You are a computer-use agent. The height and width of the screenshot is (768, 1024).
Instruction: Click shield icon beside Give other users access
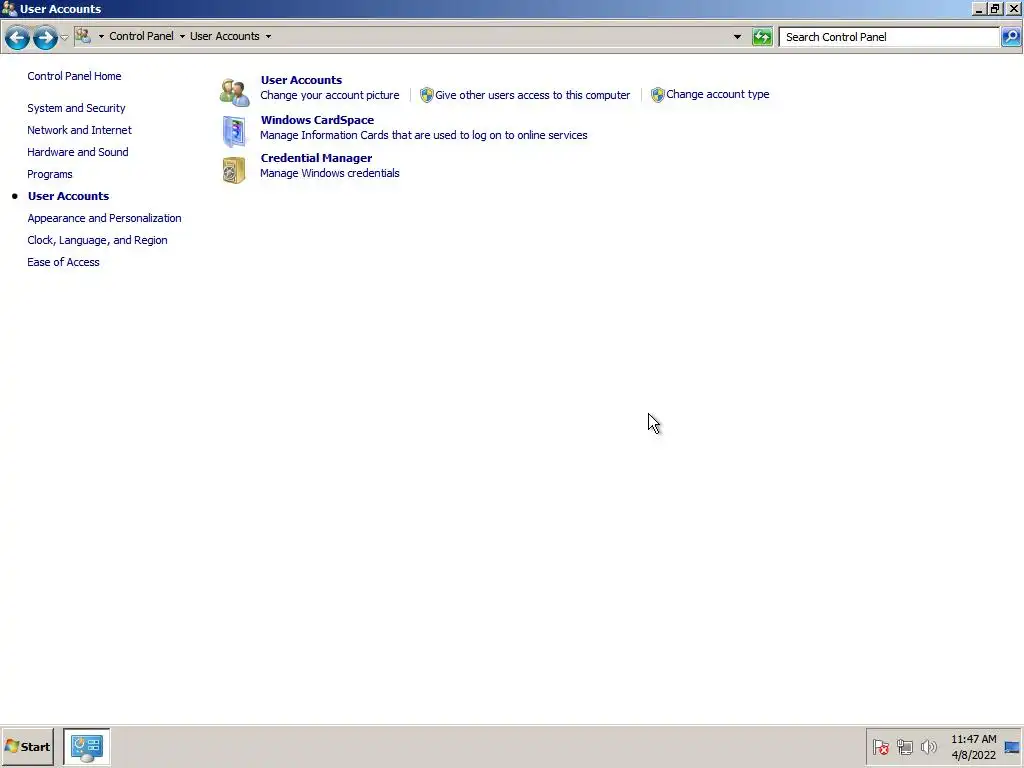(426, 95)
